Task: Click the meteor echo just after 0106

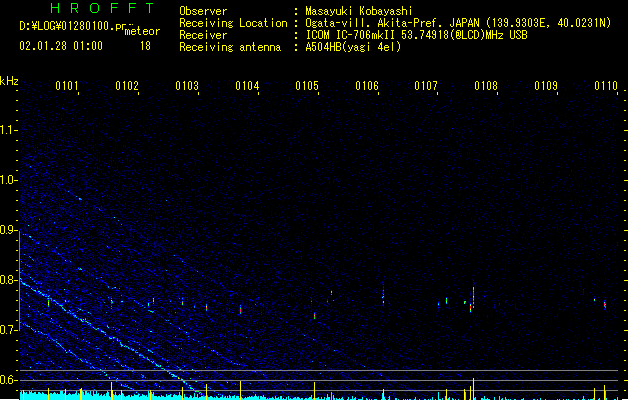Action: pos(383,295)
